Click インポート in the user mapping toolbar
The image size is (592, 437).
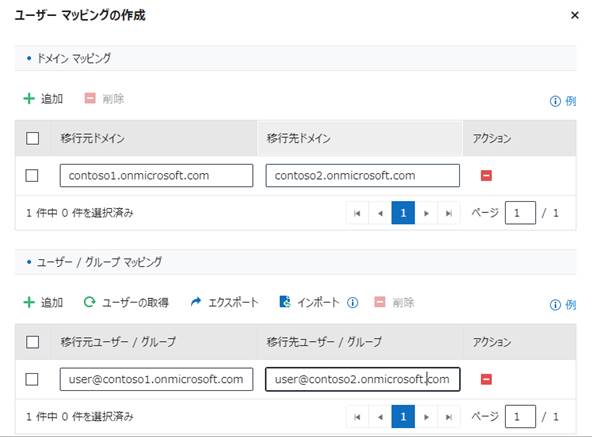(309, 303)
